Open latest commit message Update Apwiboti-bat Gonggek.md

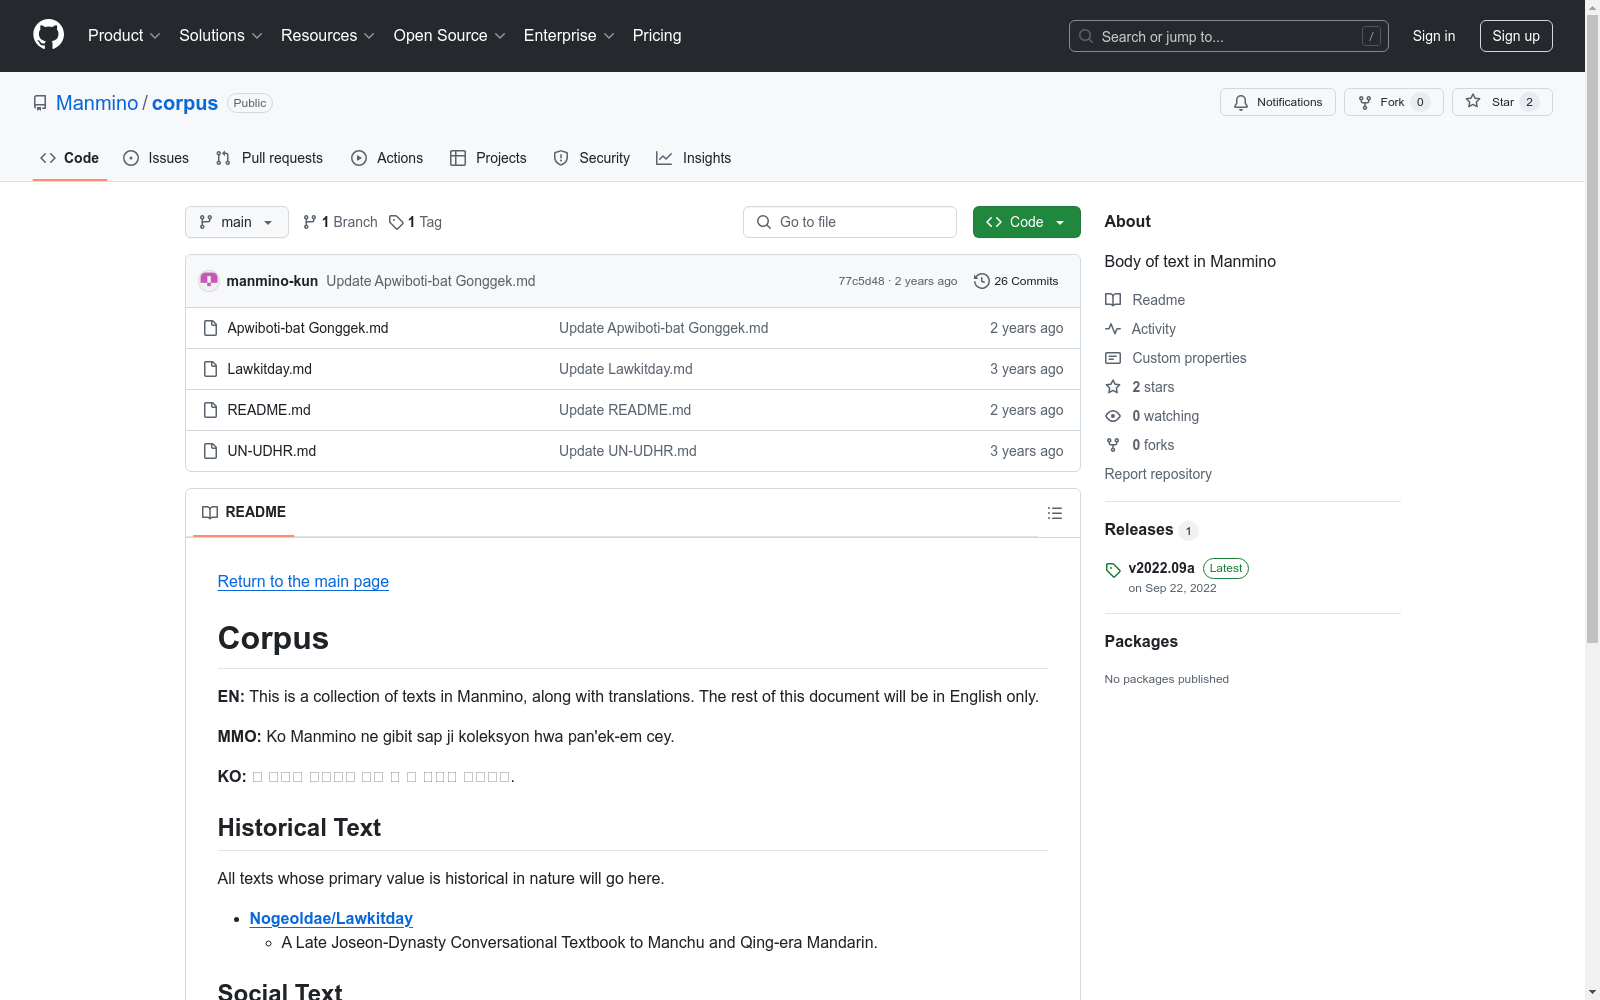431,281
